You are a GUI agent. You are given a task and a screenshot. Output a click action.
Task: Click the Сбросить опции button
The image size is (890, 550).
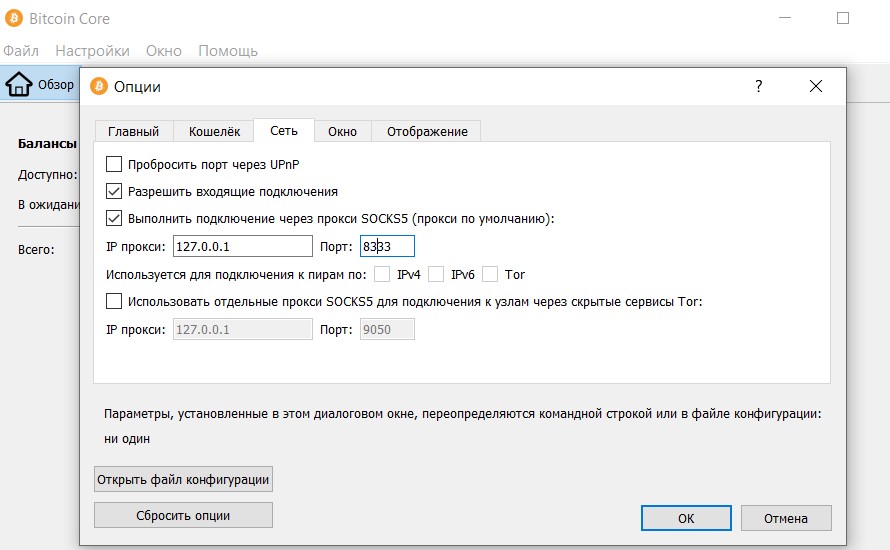click(183, 515)
